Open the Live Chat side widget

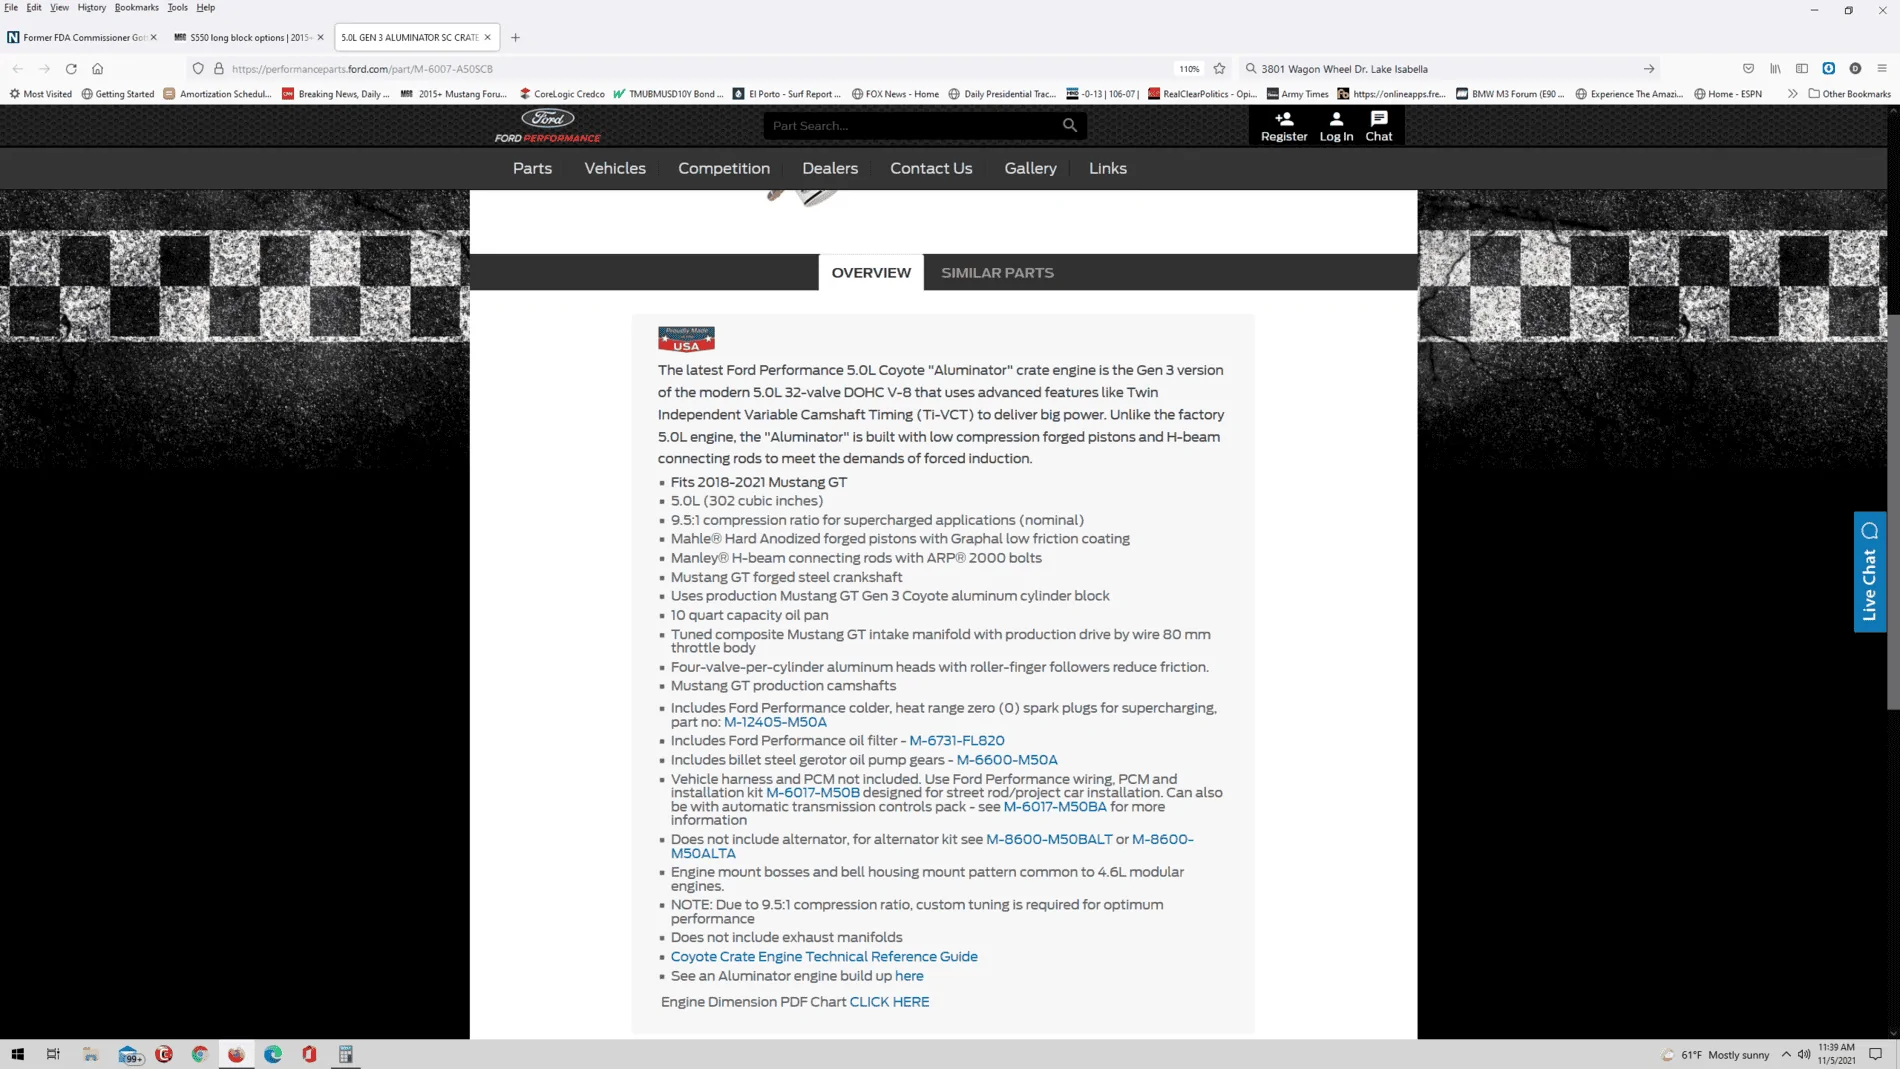click(x=1869, y=571)
